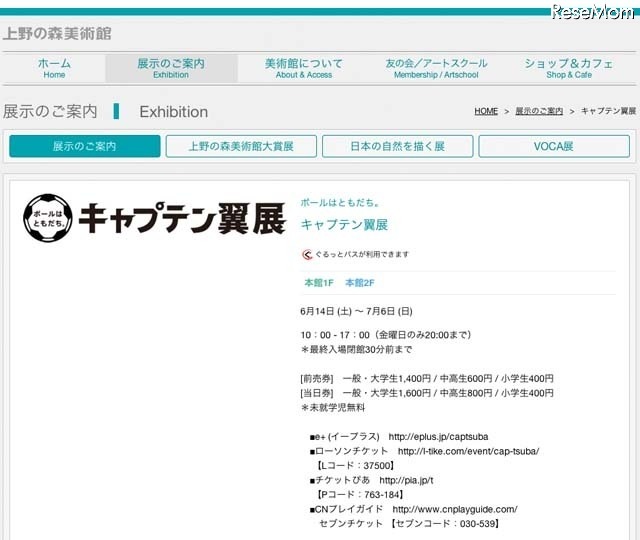Click the Pコード：763-184 text
This screenshot has width=640, height=540.
pos(360,495)
